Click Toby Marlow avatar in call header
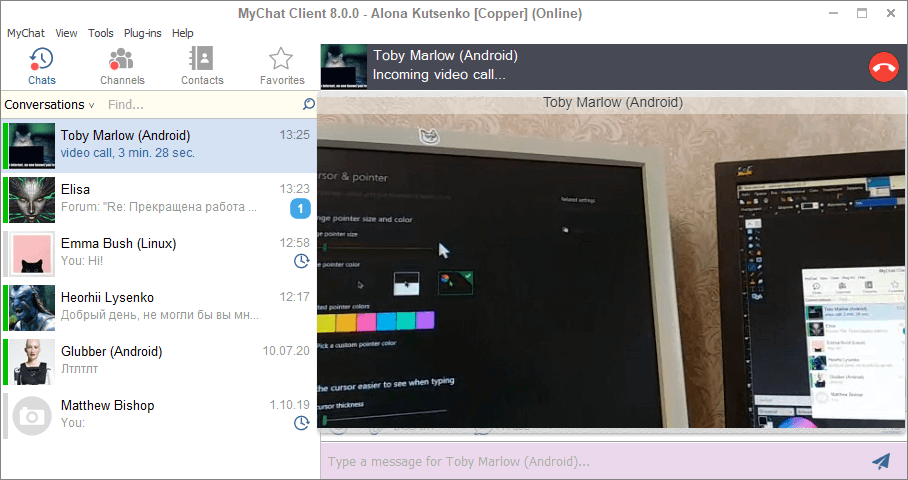 click(x=344, y=67)
